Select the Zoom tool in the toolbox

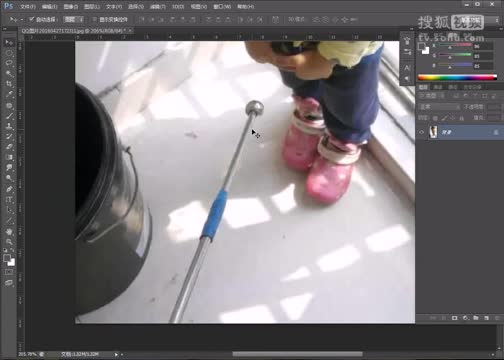click(9, 242)
